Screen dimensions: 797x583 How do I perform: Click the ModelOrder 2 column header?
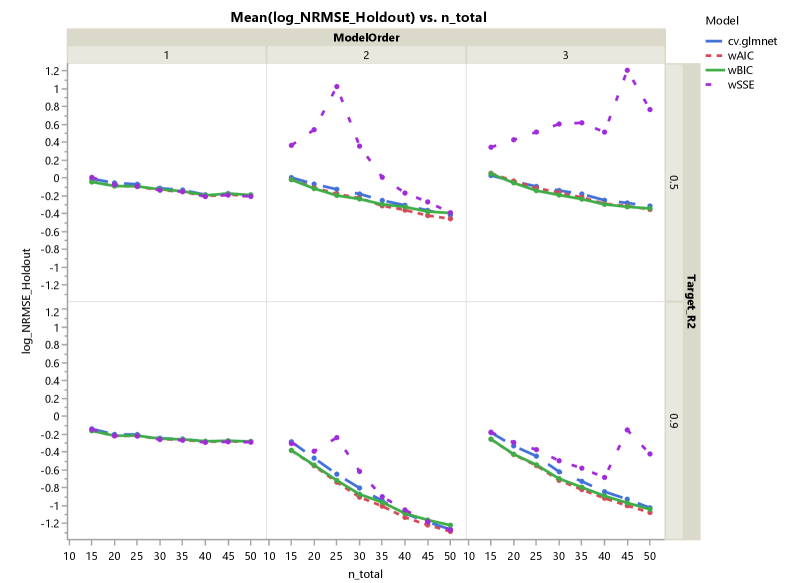366,55
